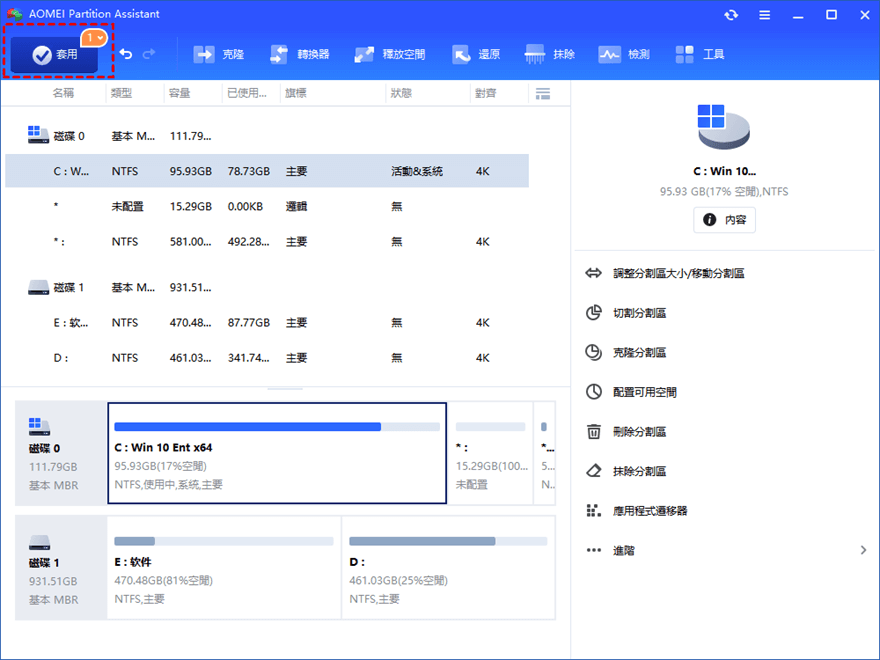Open 應用程式遷移器 app mover
This screenshot has width=880, height=660.
click(x=650, y=511)
